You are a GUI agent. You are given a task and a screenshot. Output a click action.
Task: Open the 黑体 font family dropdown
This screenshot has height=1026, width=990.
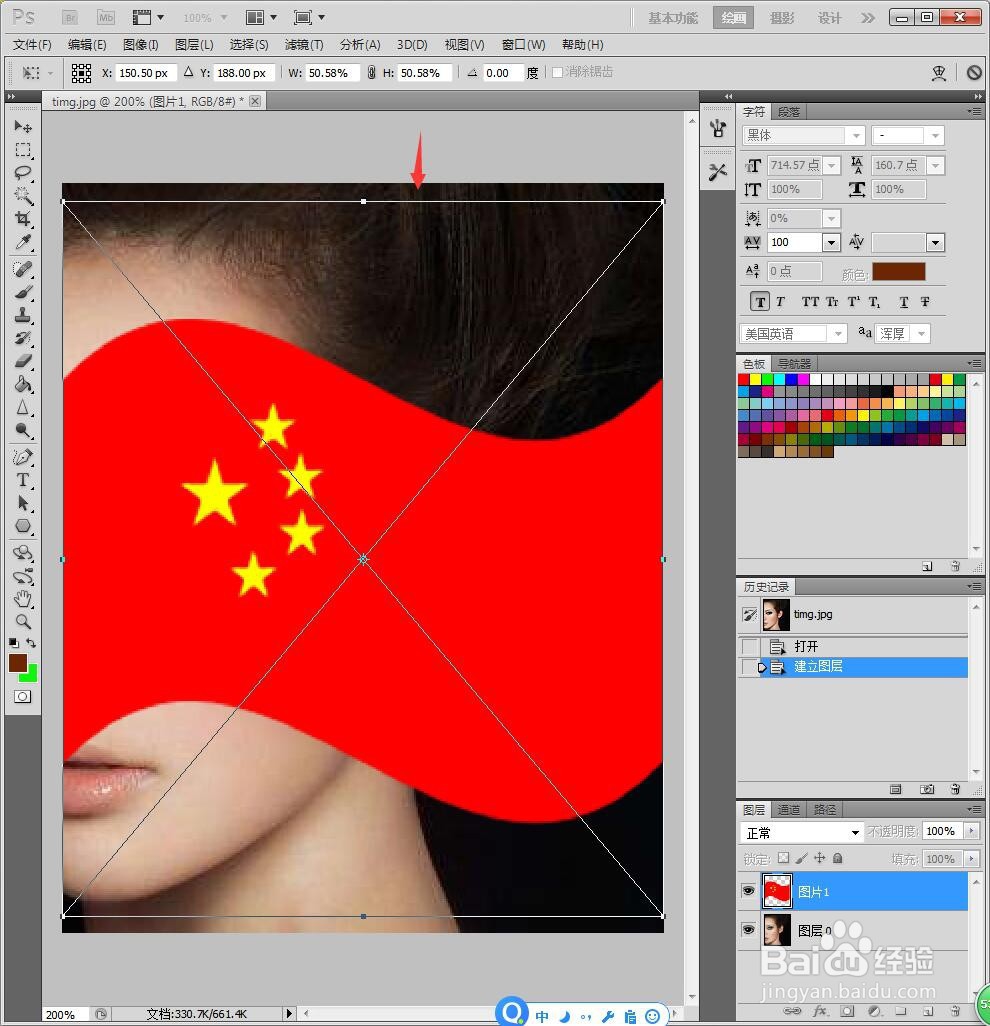click(857, 135)
